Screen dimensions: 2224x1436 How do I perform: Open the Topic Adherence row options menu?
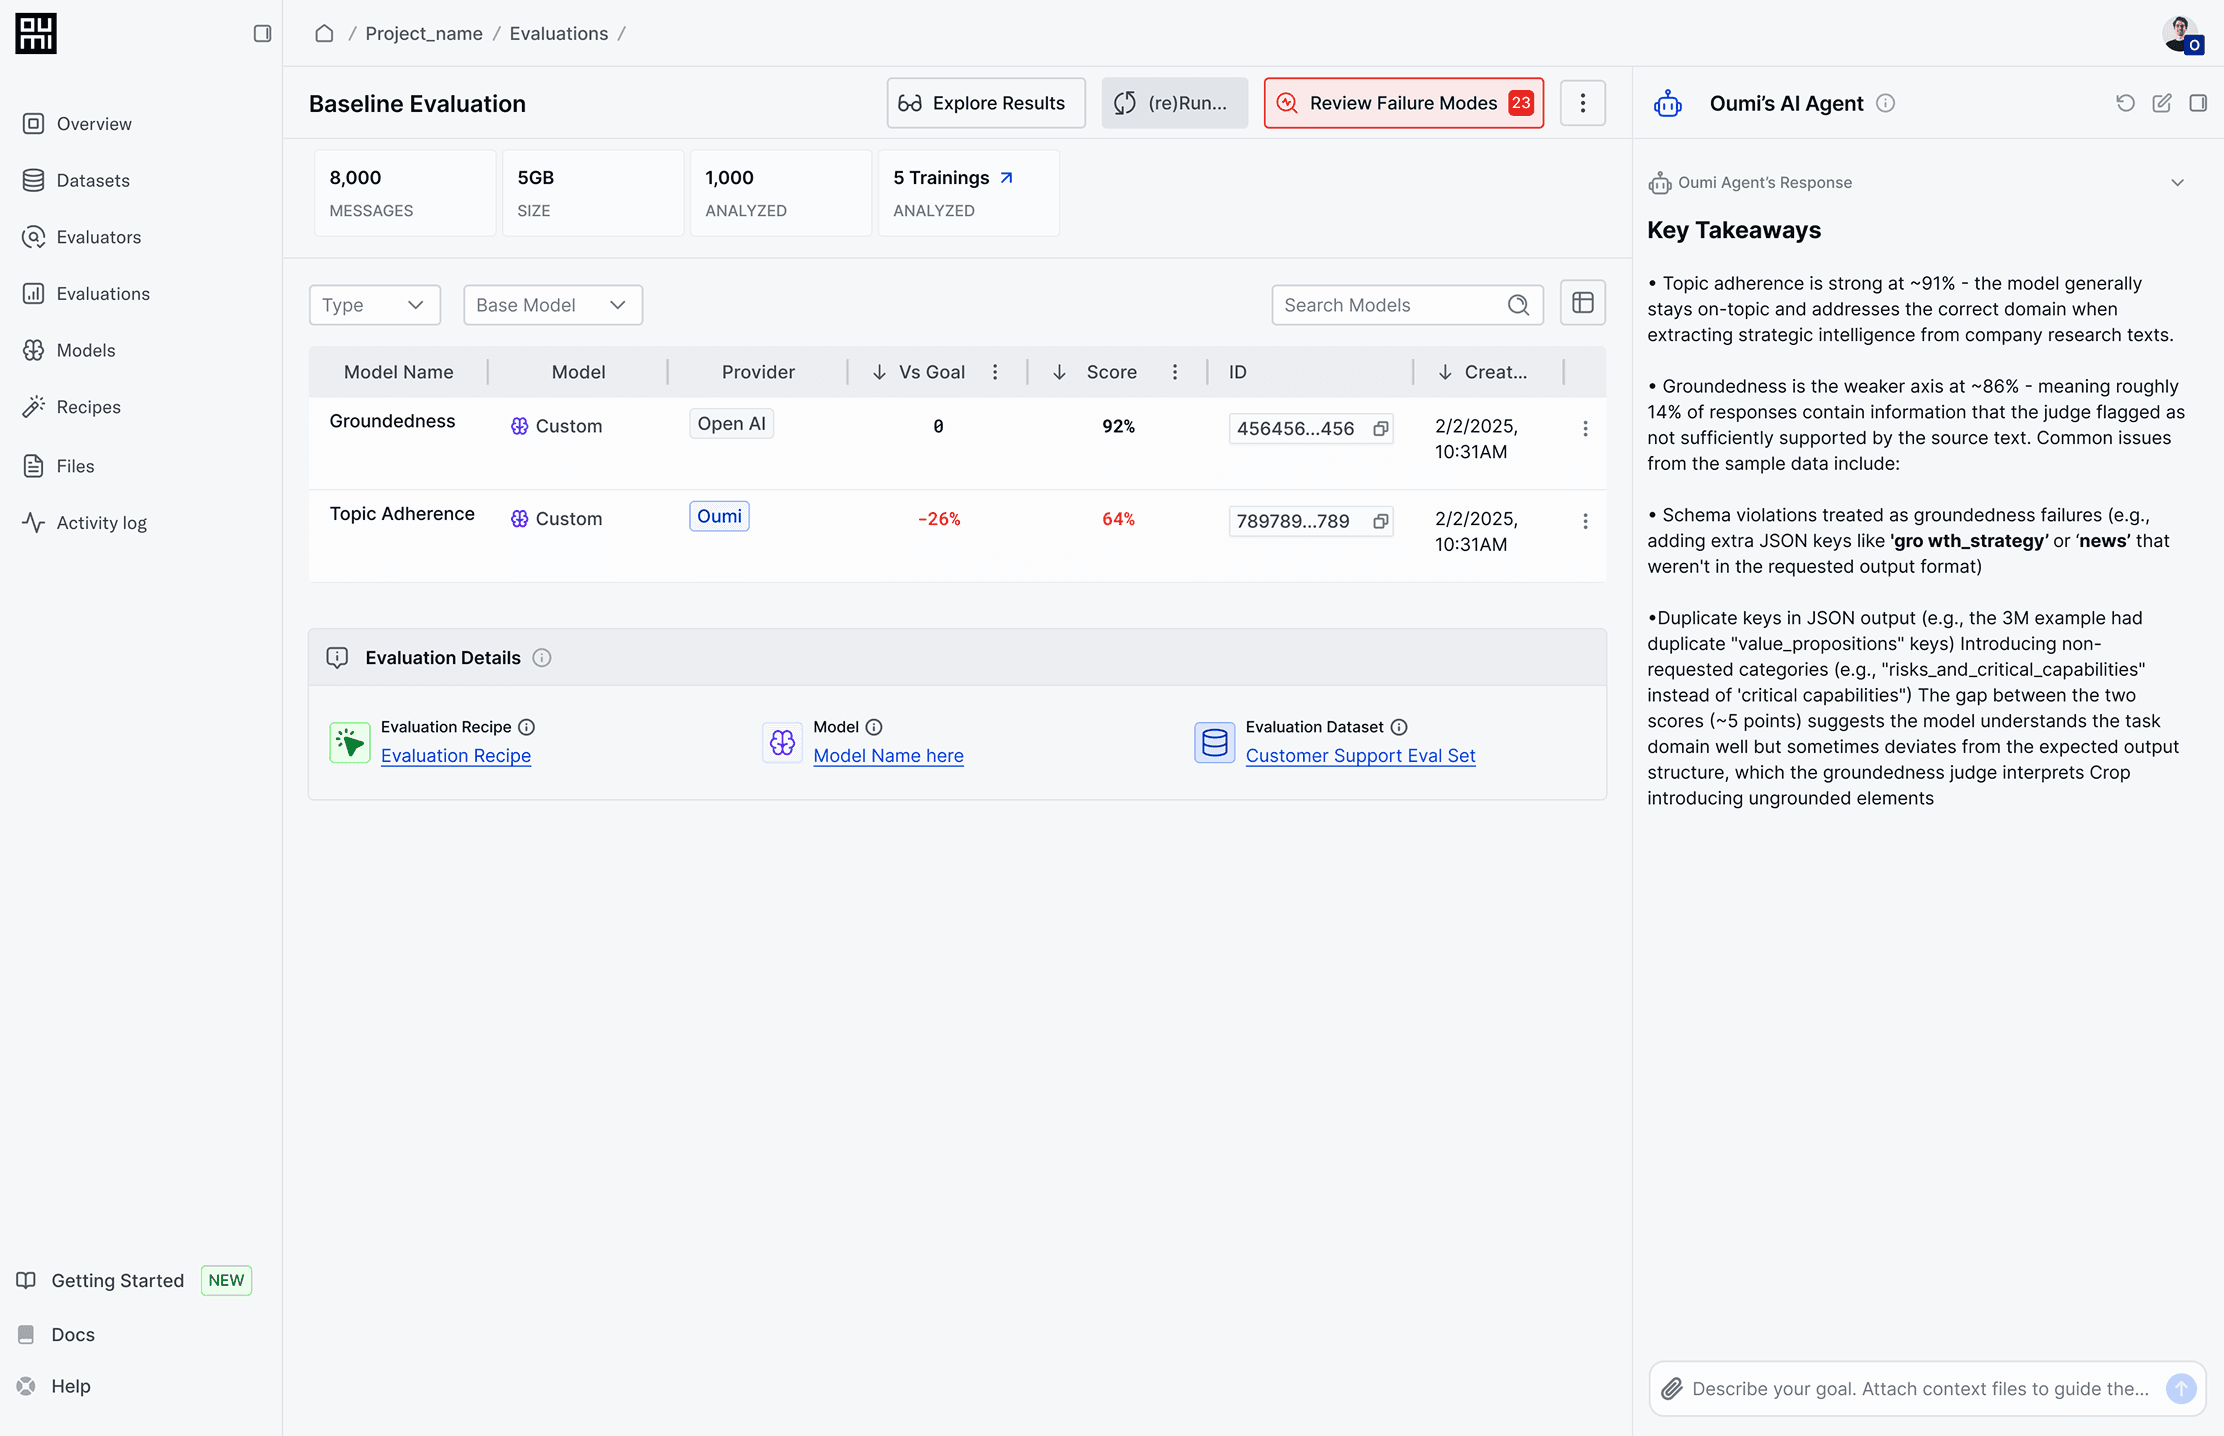tap(1586, 521)
